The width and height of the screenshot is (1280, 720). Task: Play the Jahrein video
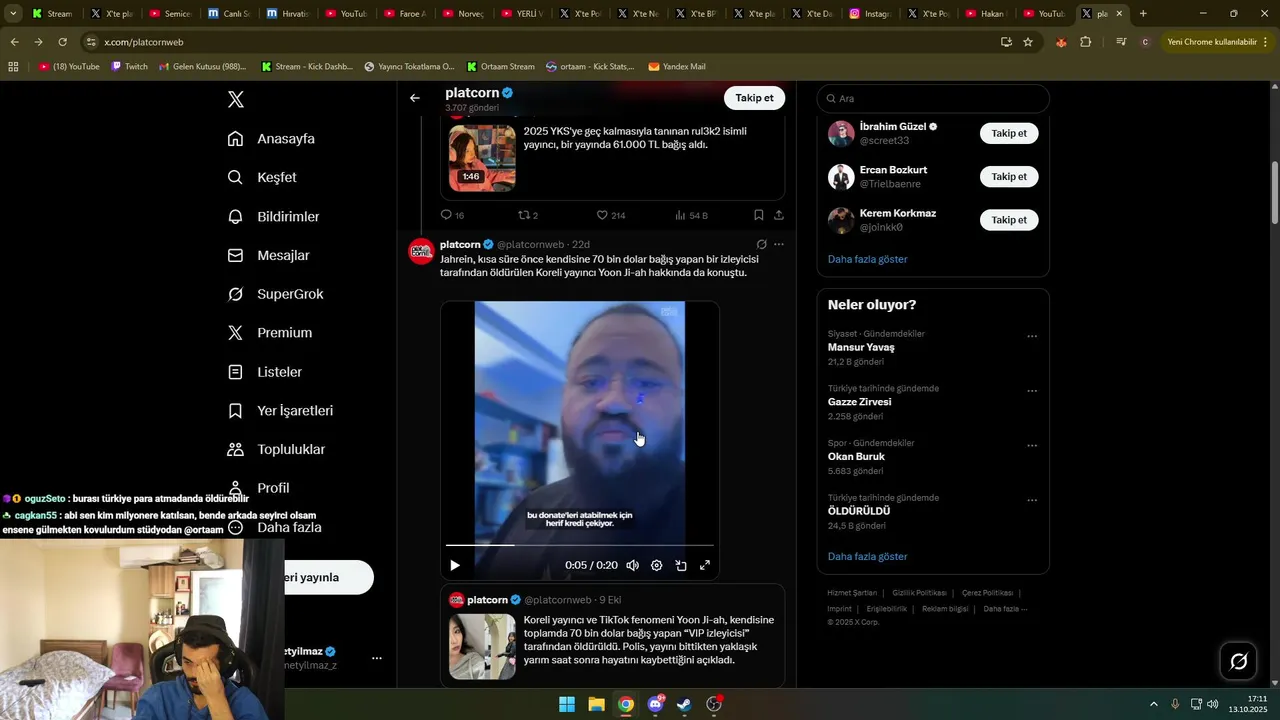point(455,565)
